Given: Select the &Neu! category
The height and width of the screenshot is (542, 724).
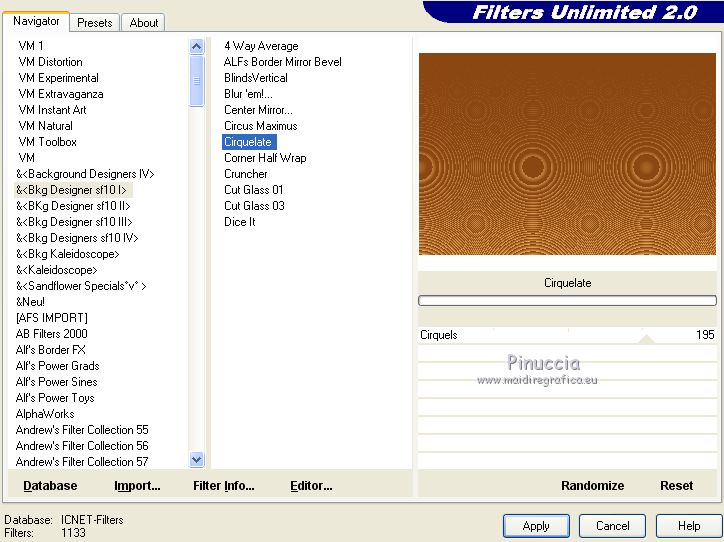Looking at the screenshot, I should click(30, 302).
